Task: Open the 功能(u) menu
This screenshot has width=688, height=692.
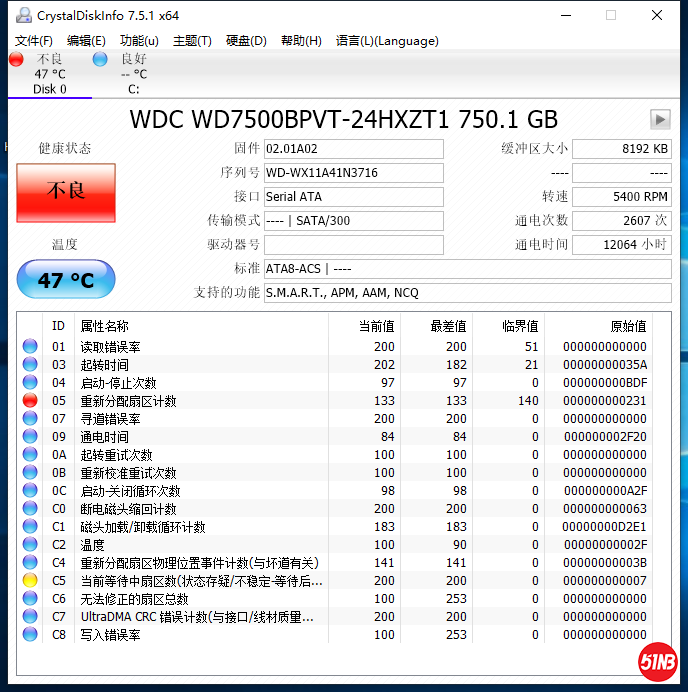Action: pyautogui.click(x=139, y=41)
